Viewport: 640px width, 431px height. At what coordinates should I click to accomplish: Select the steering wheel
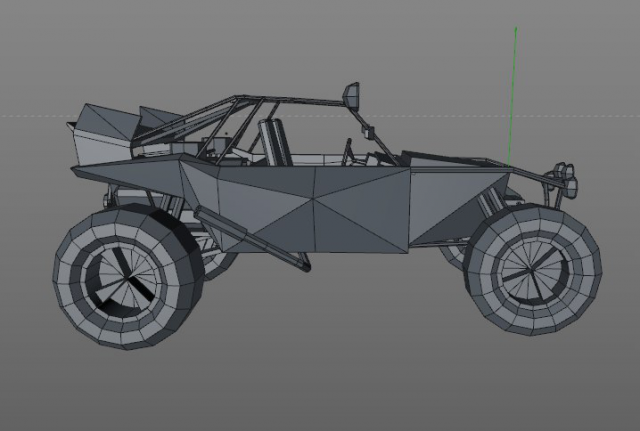(349, 152)
